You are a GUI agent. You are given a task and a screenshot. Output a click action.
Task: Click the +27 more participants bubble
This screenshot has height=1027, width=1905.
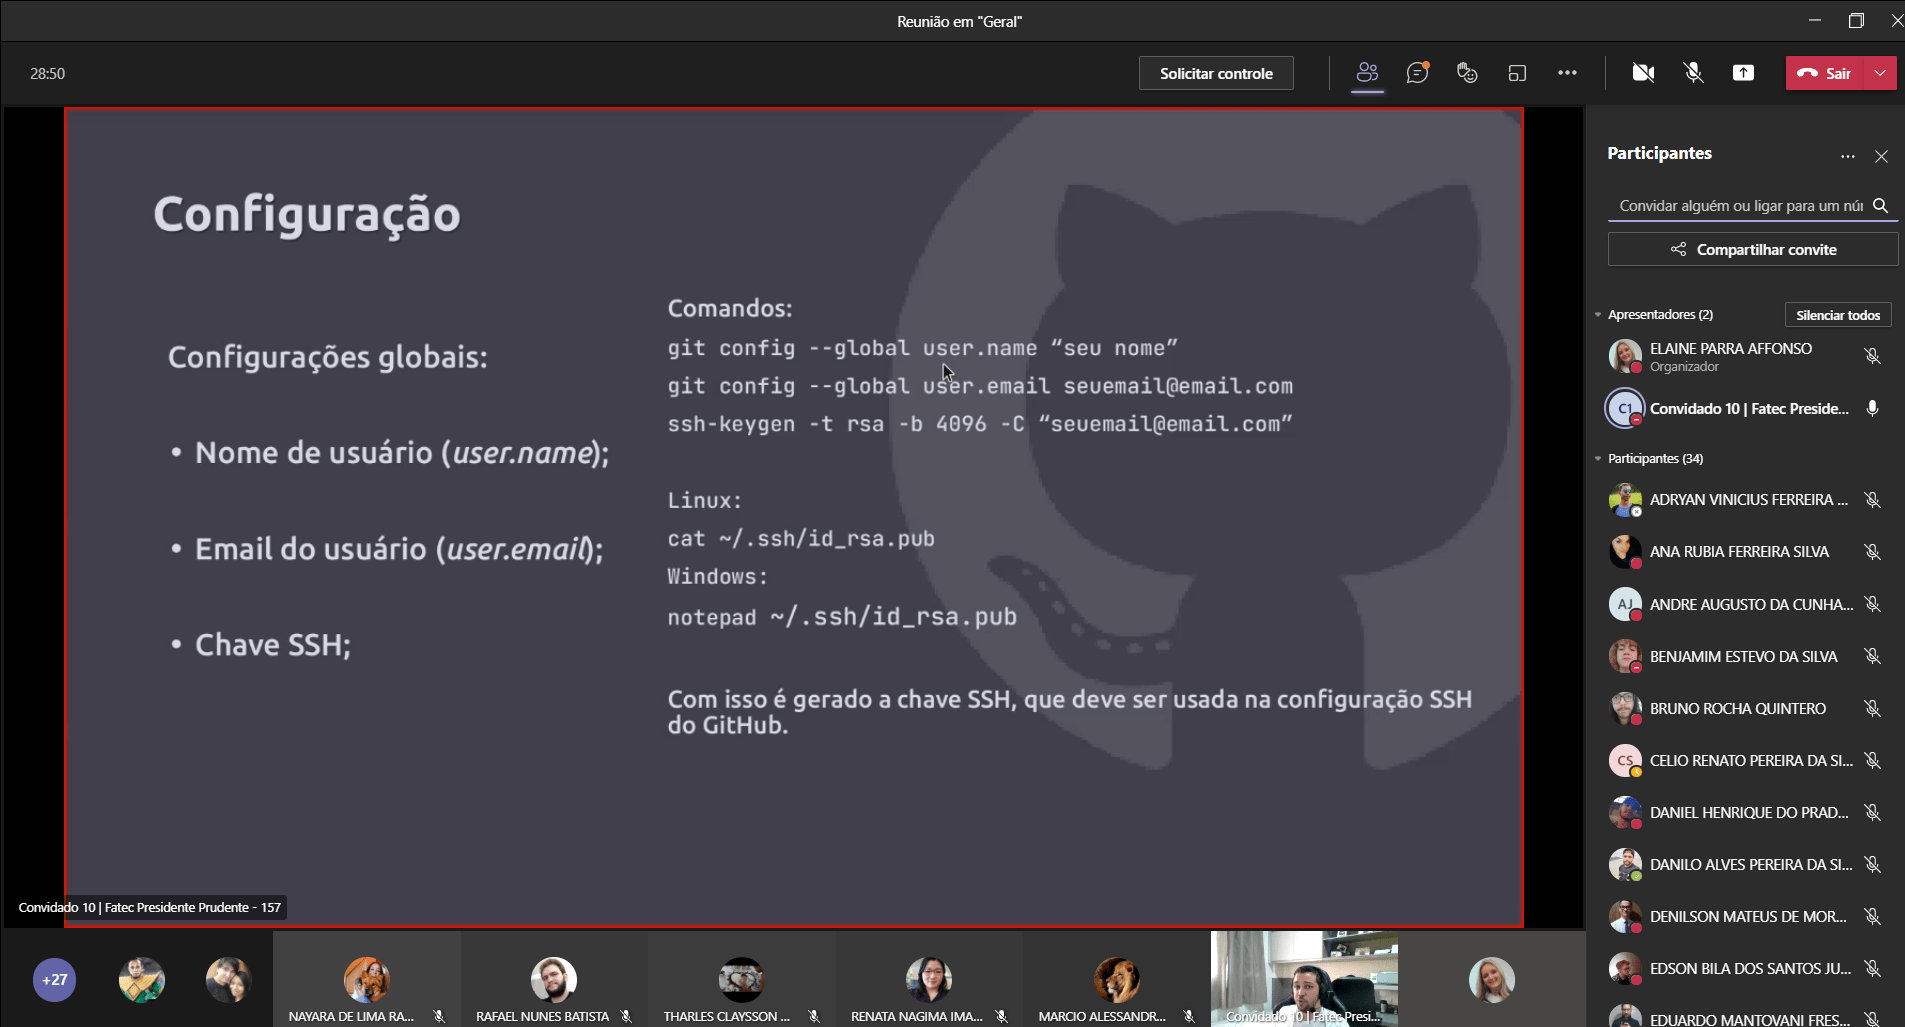[55, 980]
